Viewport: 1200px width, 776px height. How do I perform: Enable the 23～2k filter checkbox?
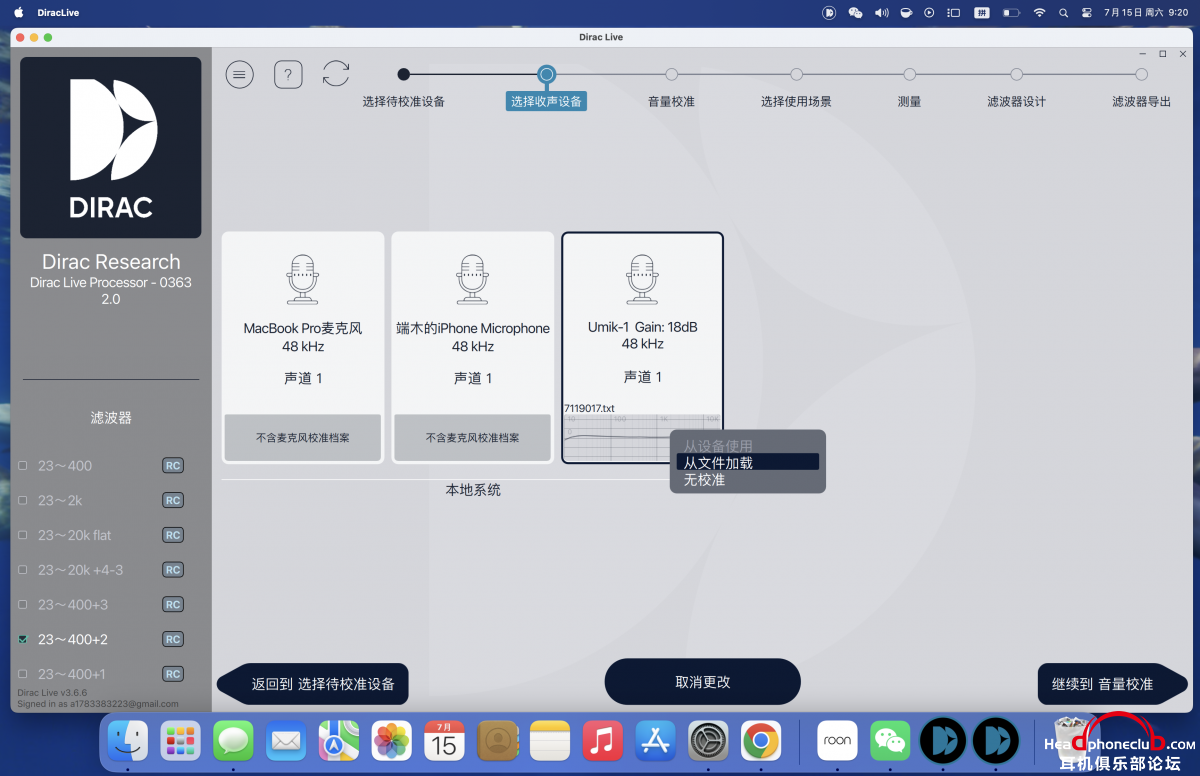click(x=23, y=501)
